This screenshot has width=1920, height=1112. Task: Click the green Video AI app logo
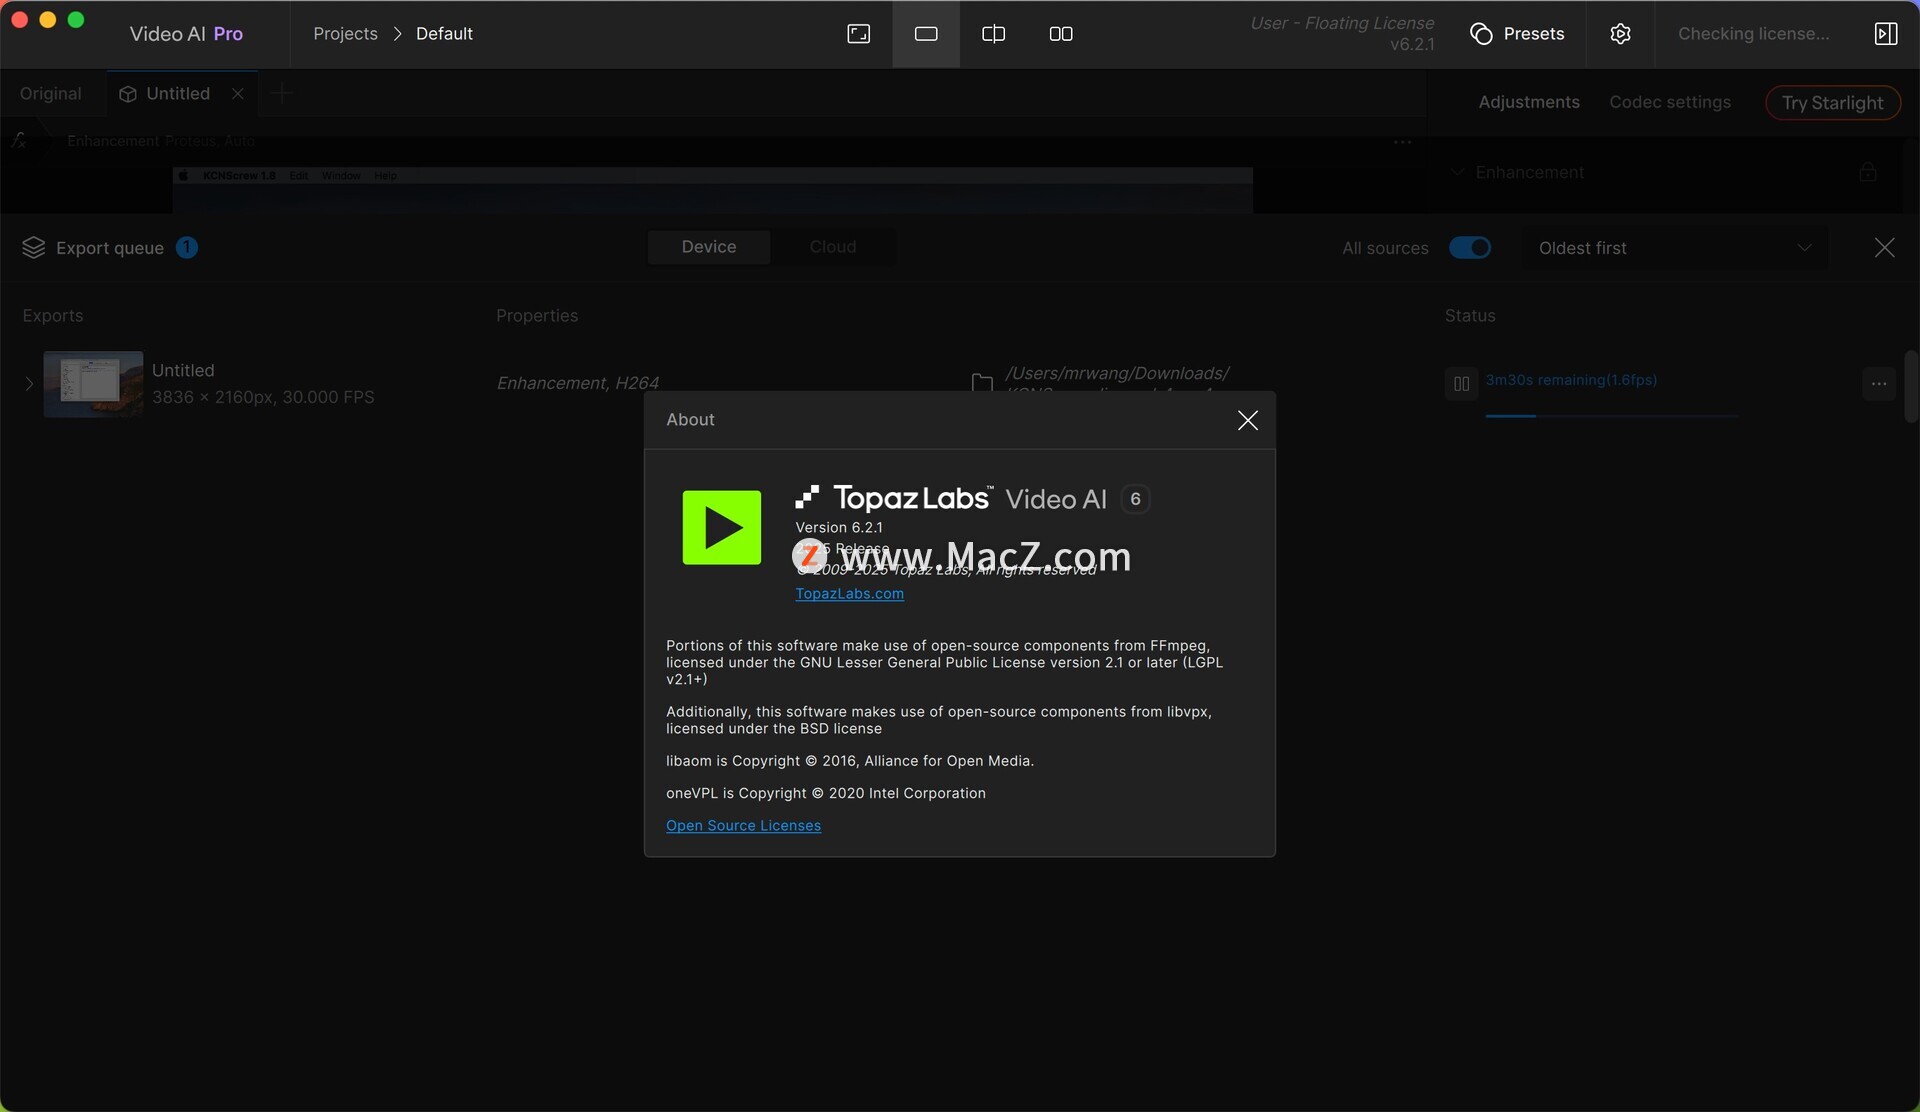(721, 527)
